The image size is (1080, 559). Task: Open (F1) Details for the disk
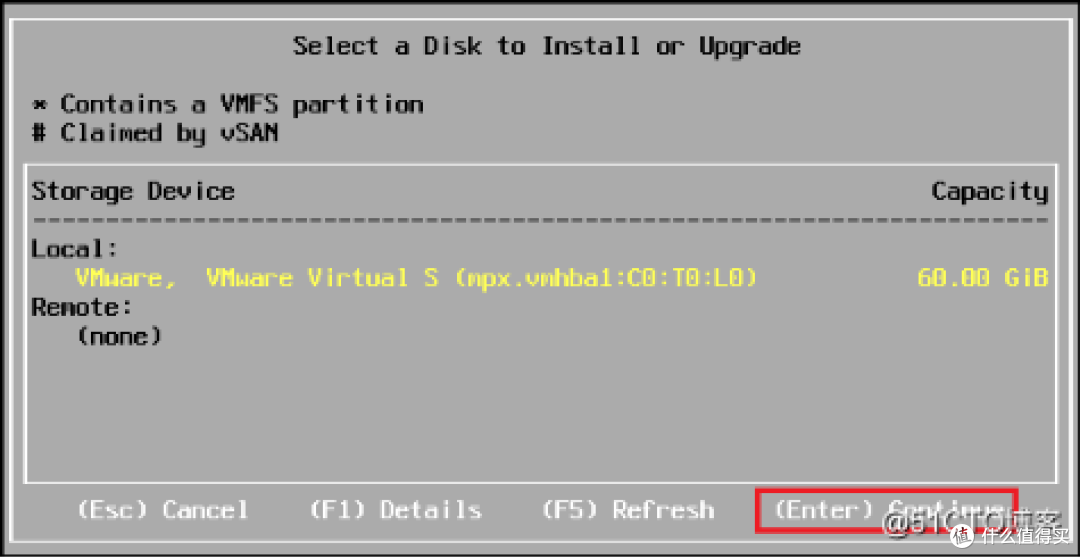[395, 510]
